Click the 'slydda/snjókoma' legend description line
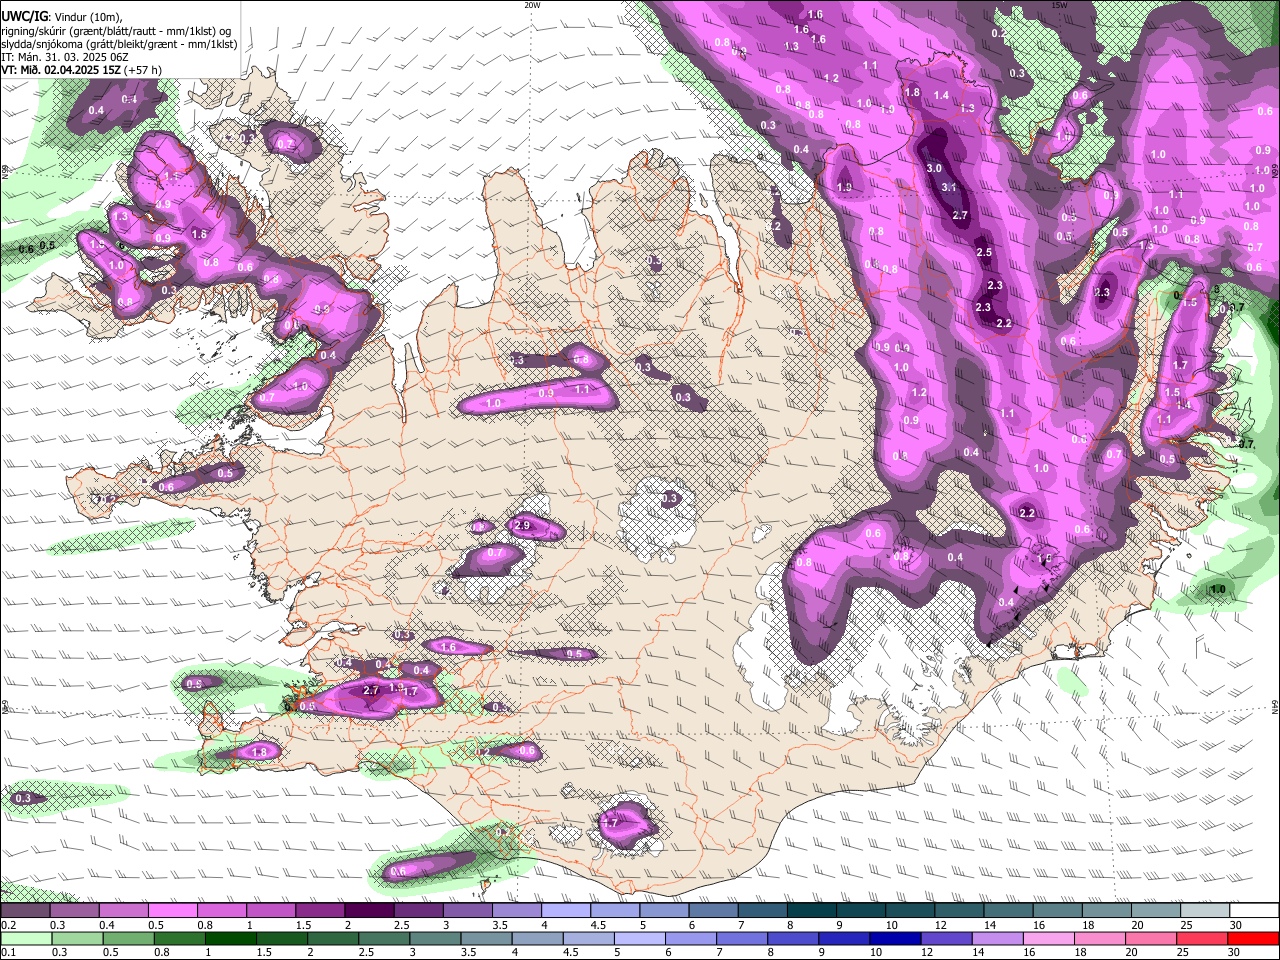The width and height of the screenshot is (1280, 960). click(119, 44)
